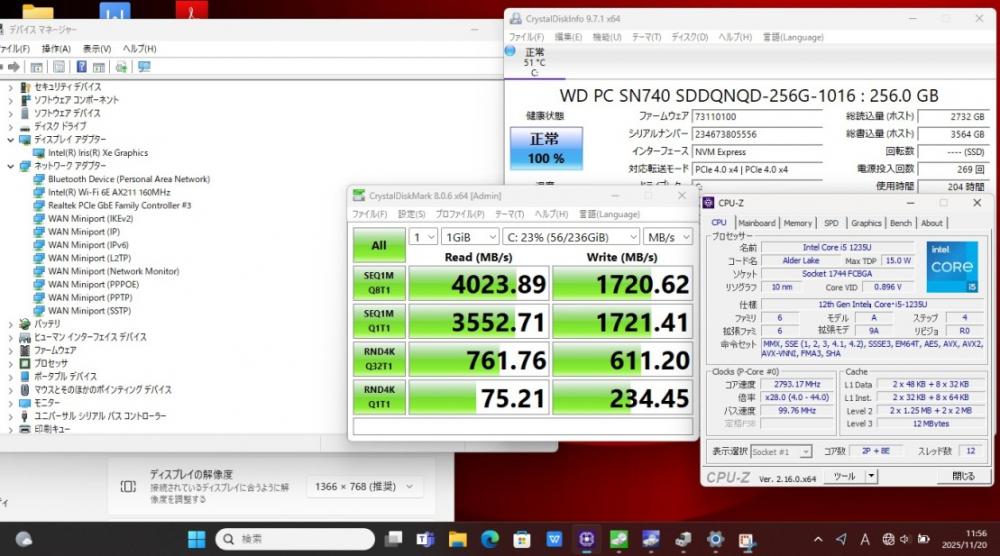The height and width of the screenshot is (556, 1000).
Task: Switch to the About tab in CPU-Z
Action: point(932,223)
